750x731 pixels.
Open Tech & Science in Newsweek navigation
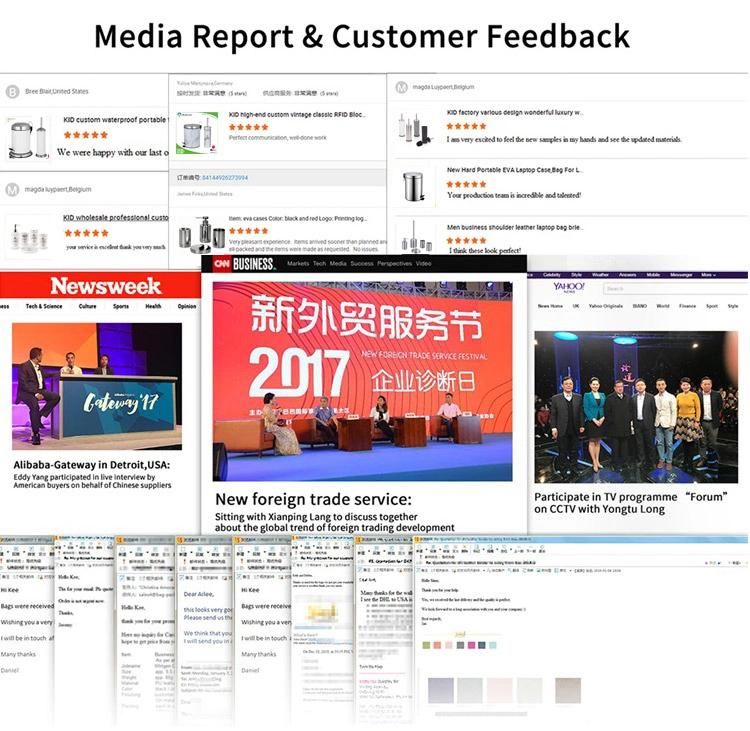(44, 306)
